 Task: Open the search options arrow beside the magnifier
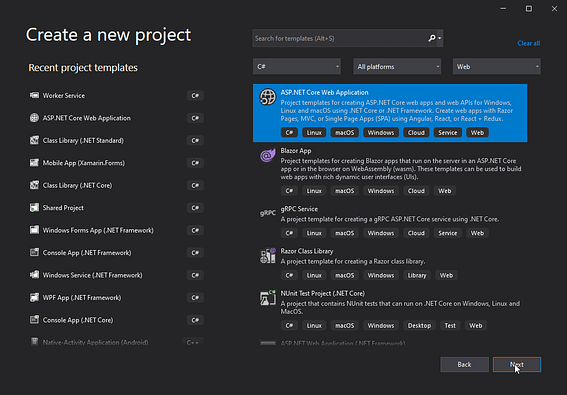point(440,38)
